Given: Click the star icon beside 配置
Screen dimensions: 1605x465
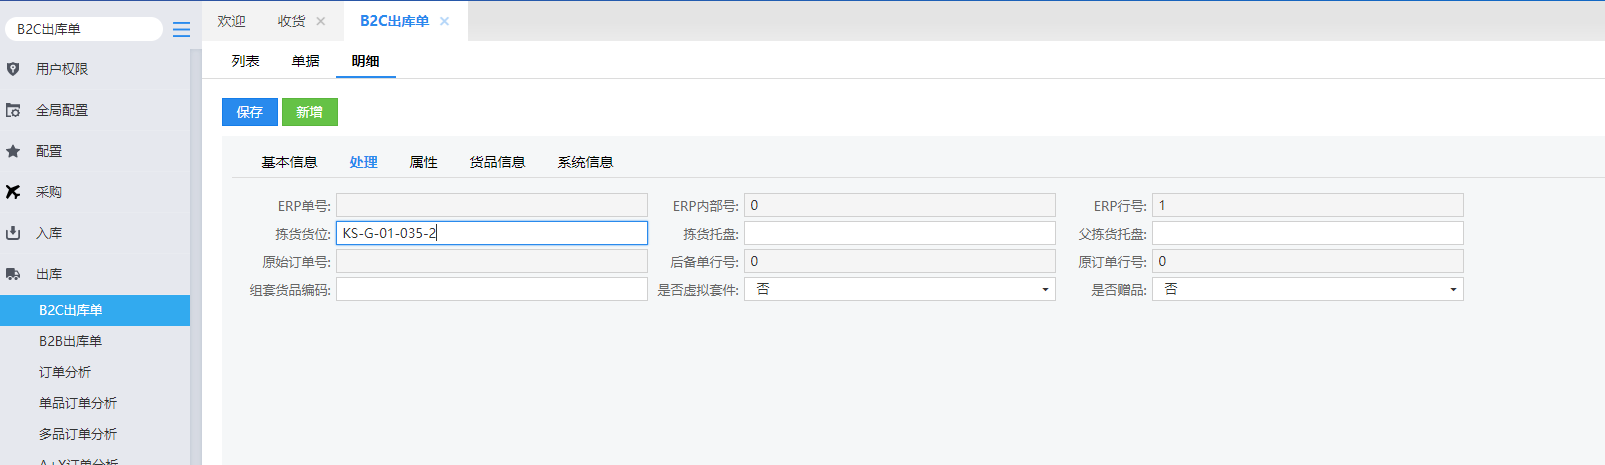Looking at the screenshot, I should pos(13,151).
